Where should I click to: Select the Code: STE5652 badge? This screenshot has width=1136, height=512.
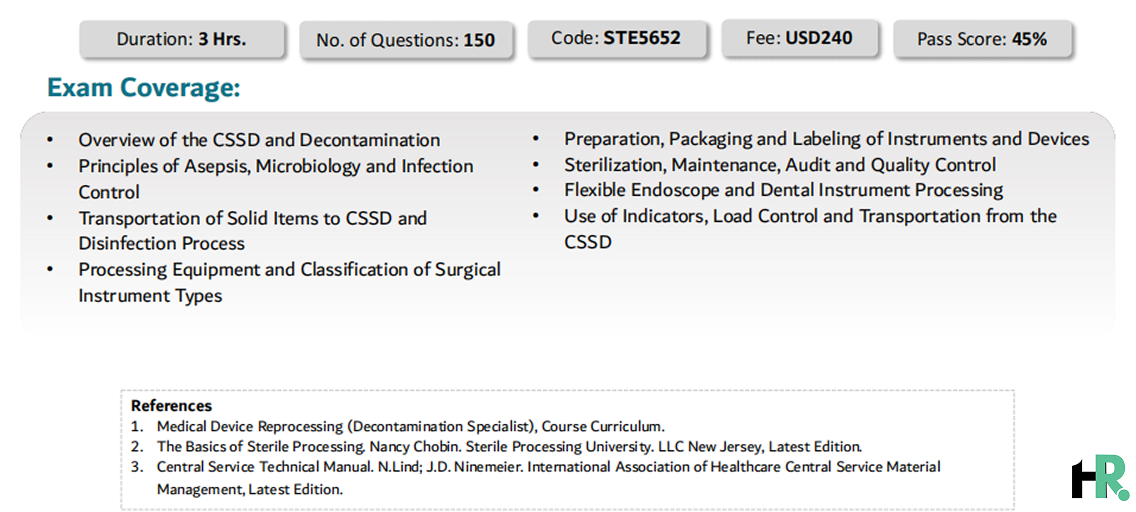616,38
